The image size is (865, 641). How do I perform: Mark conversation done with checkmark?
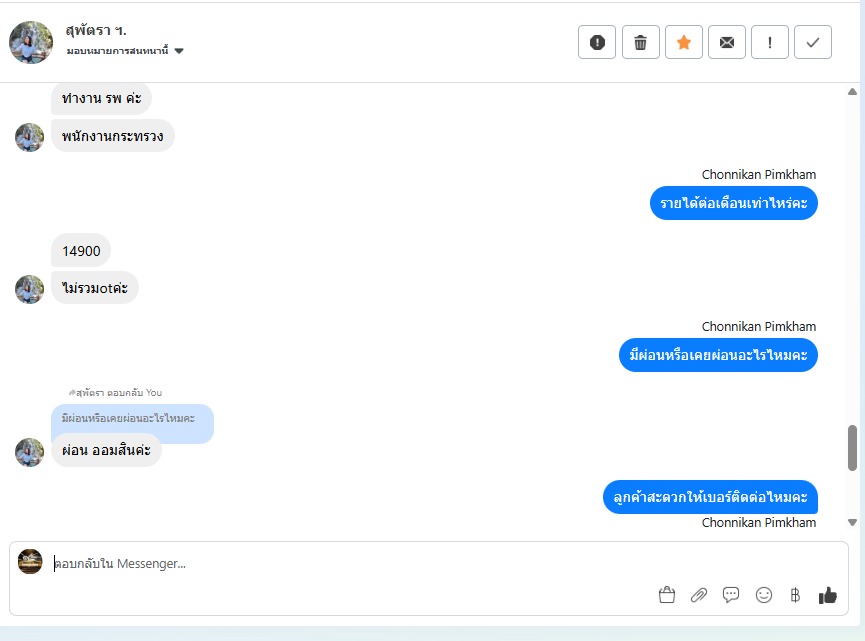pyautogui.click(x=813, y=42)
